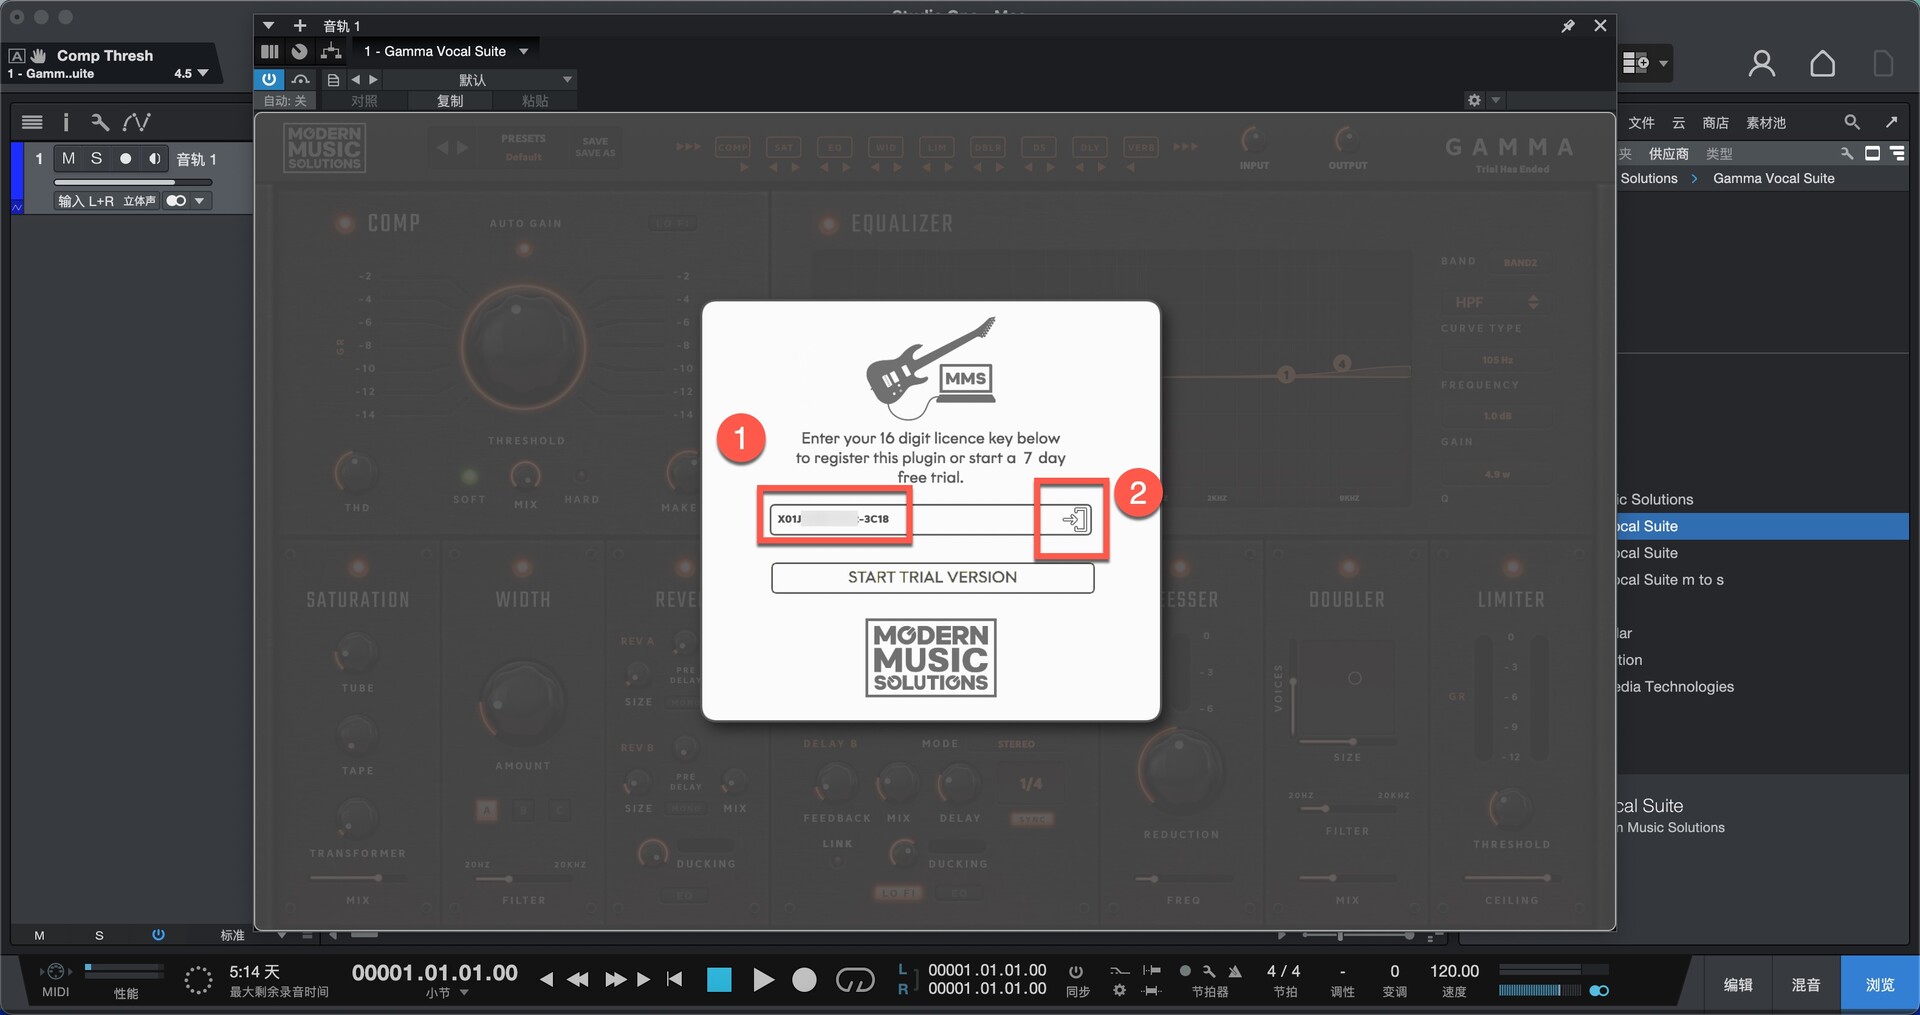Viewport: 1920px width, 1015px height.
Task: Show automation with the curve icon
Action: click(137, 122)
